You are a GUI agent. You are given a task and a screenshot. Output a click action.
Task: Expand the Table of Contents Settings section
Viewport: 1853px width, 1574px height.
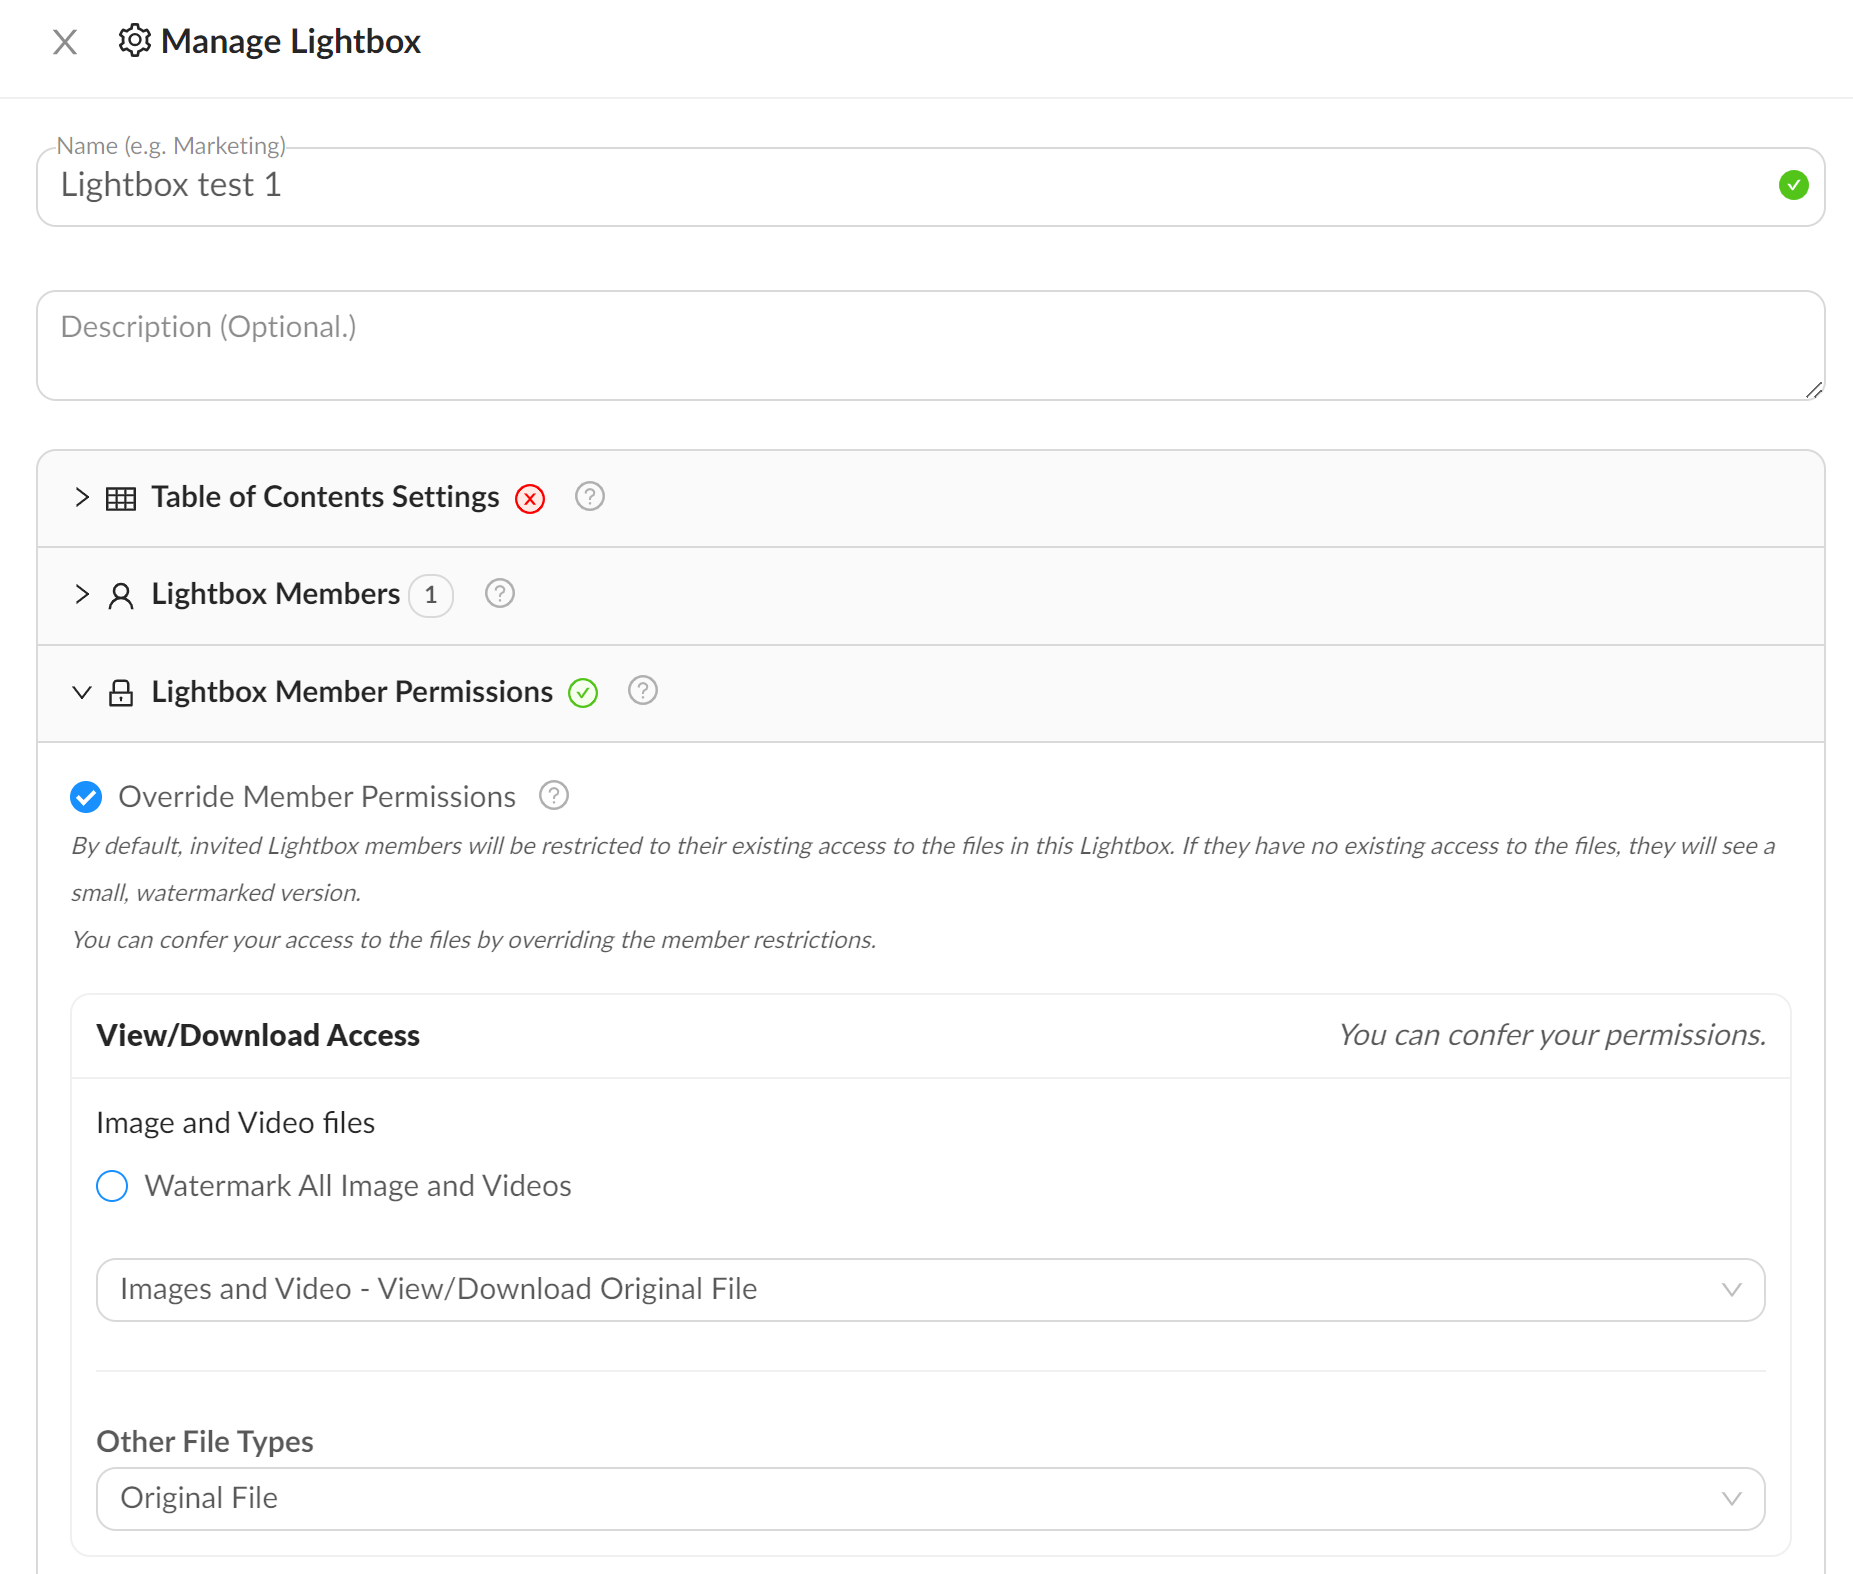click(82, 497)
